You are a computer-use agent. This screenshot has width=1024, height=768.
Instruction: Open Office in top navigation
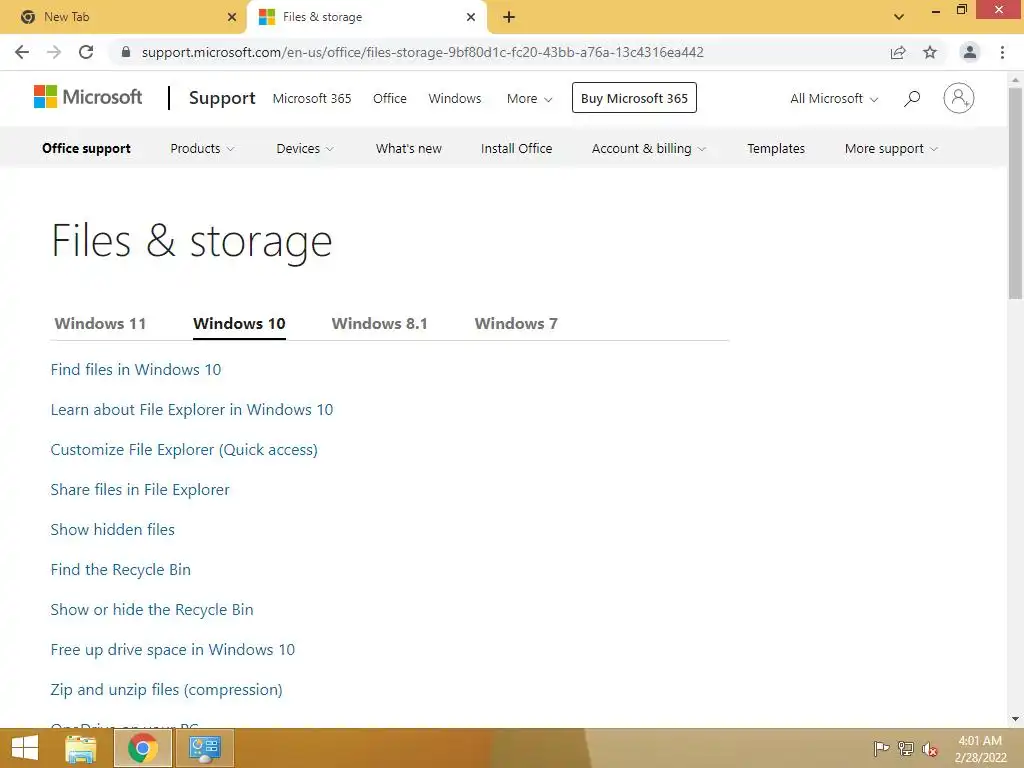click(390, 99)
